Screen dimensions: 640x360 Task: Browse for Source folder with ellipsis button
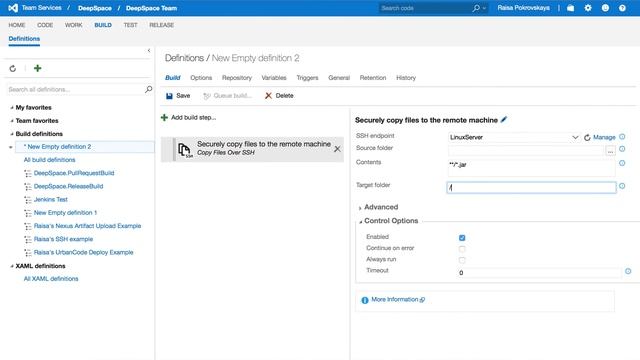pyautogui.click(x=610, y=151)
